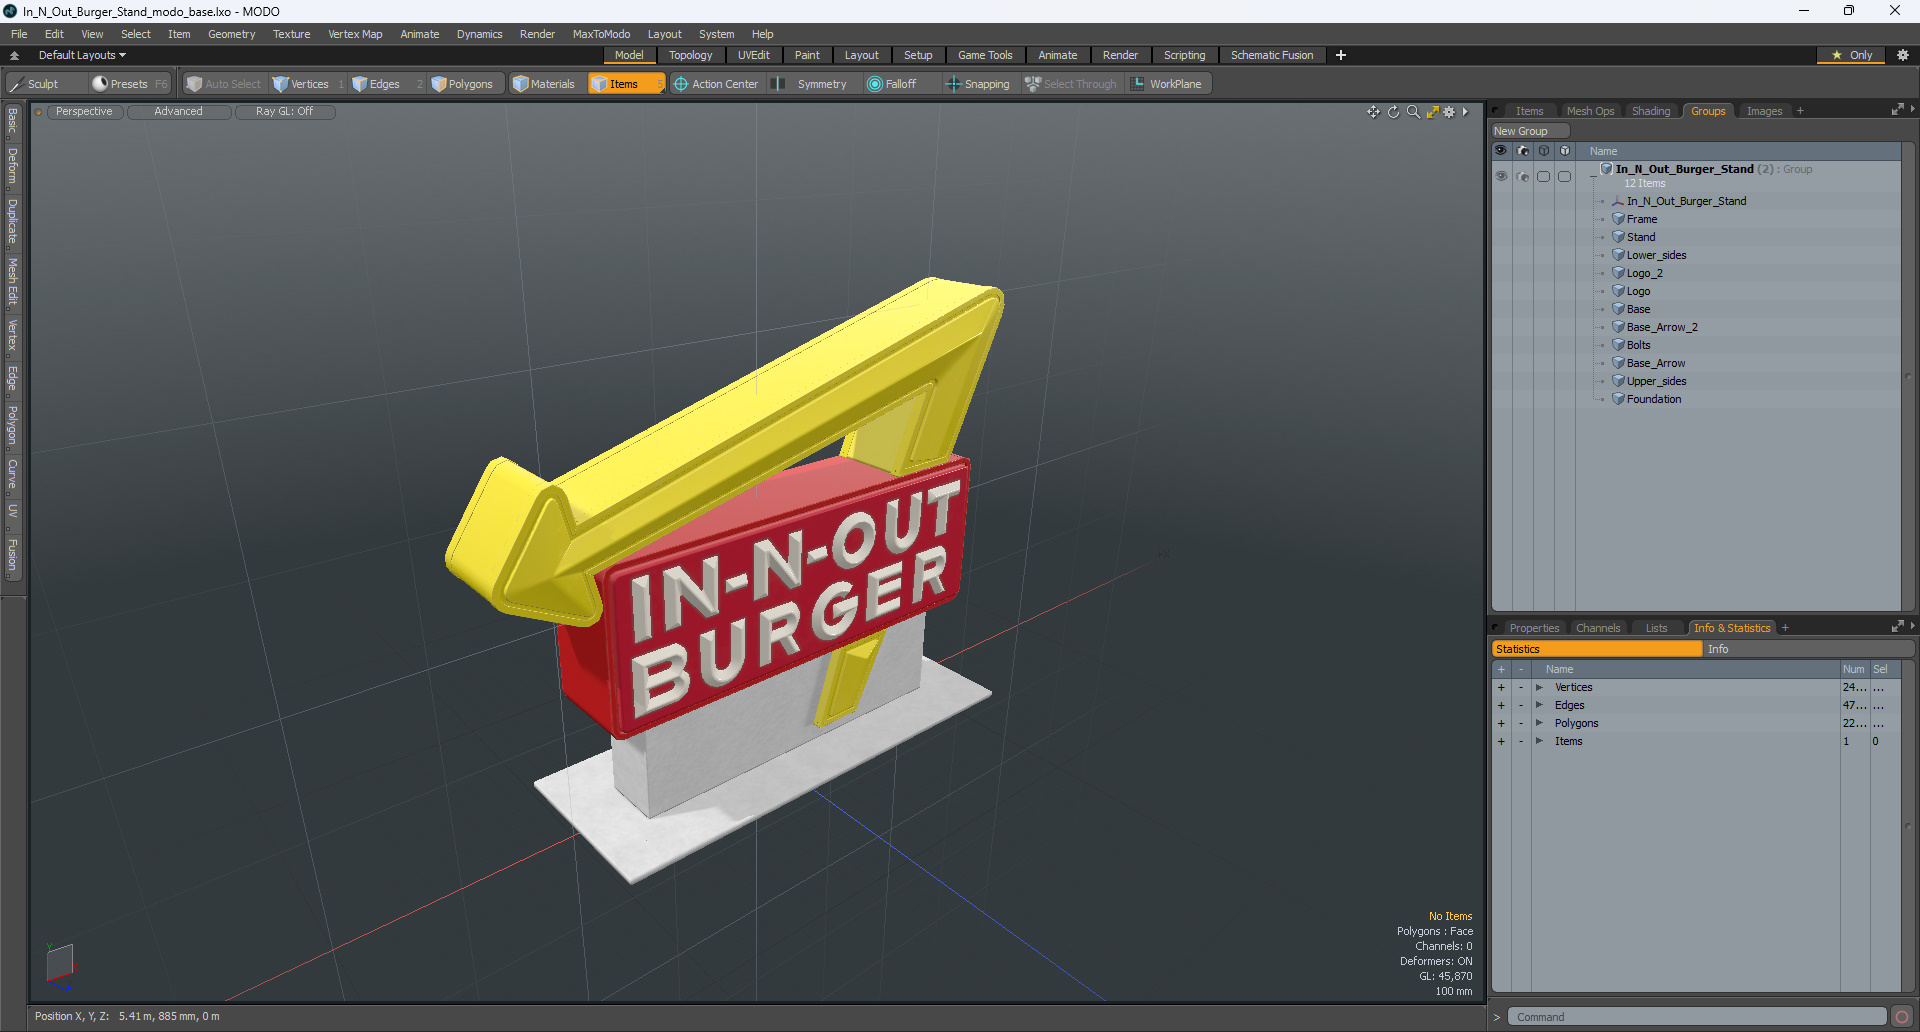Open Presets browser
Image resolution: width=1920 pixels, height=1032 pixels.
click(129, 84)
